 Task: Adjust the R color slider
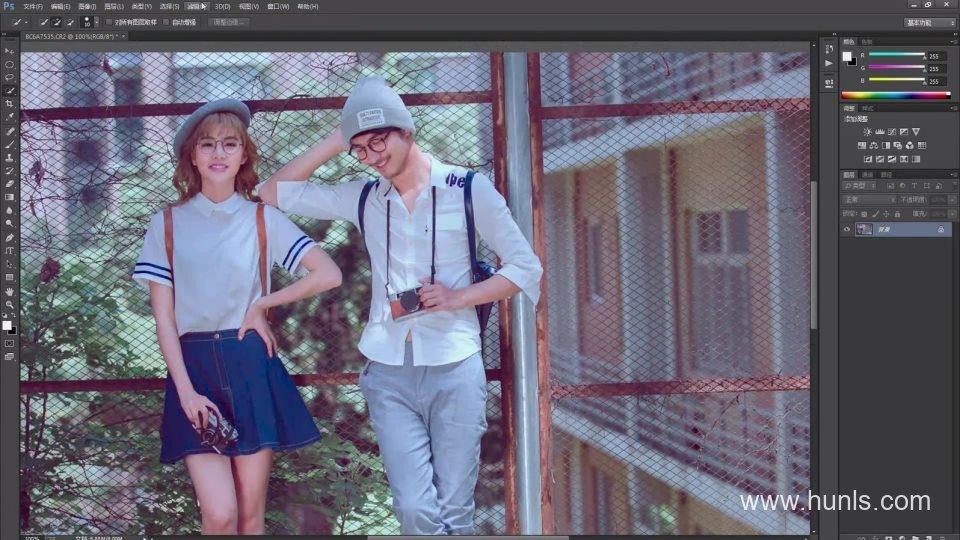coord(897,55)
